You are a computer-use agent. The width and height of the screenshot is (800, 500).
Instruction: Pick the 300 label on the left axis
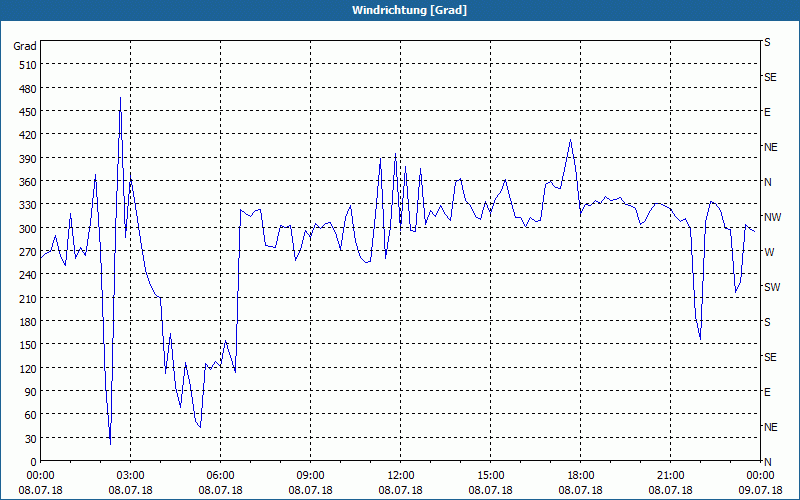pos(28,229)
